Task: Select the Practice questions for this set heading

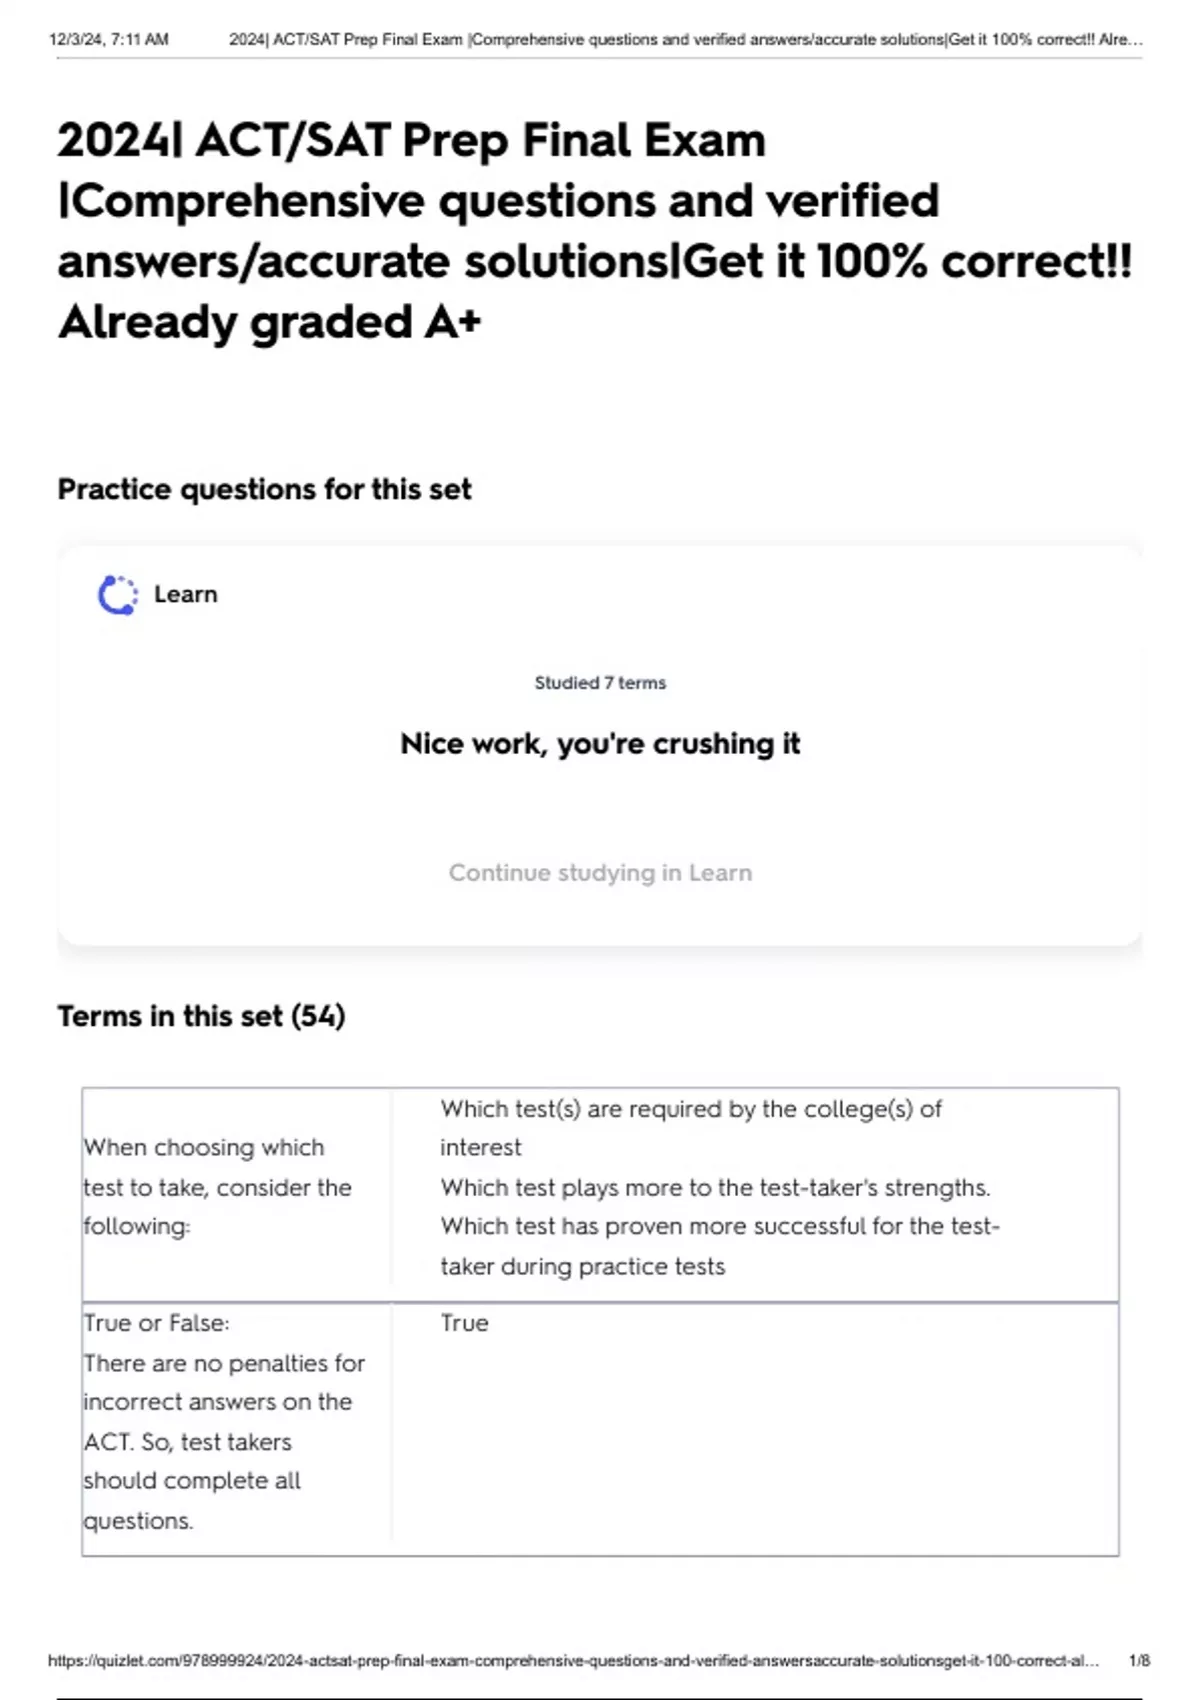Action: (264, 489)
